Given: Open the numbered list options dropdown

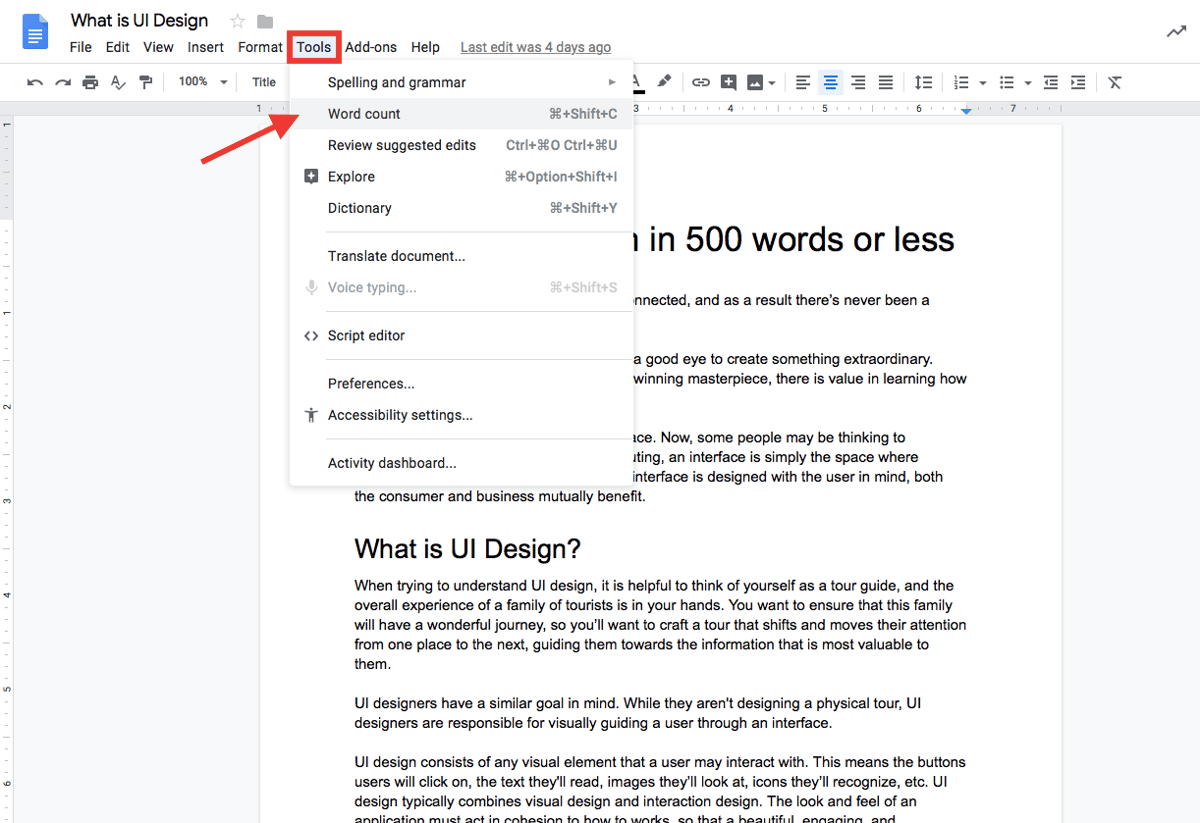Looking at the screenshot, I should tap(981, 82).
